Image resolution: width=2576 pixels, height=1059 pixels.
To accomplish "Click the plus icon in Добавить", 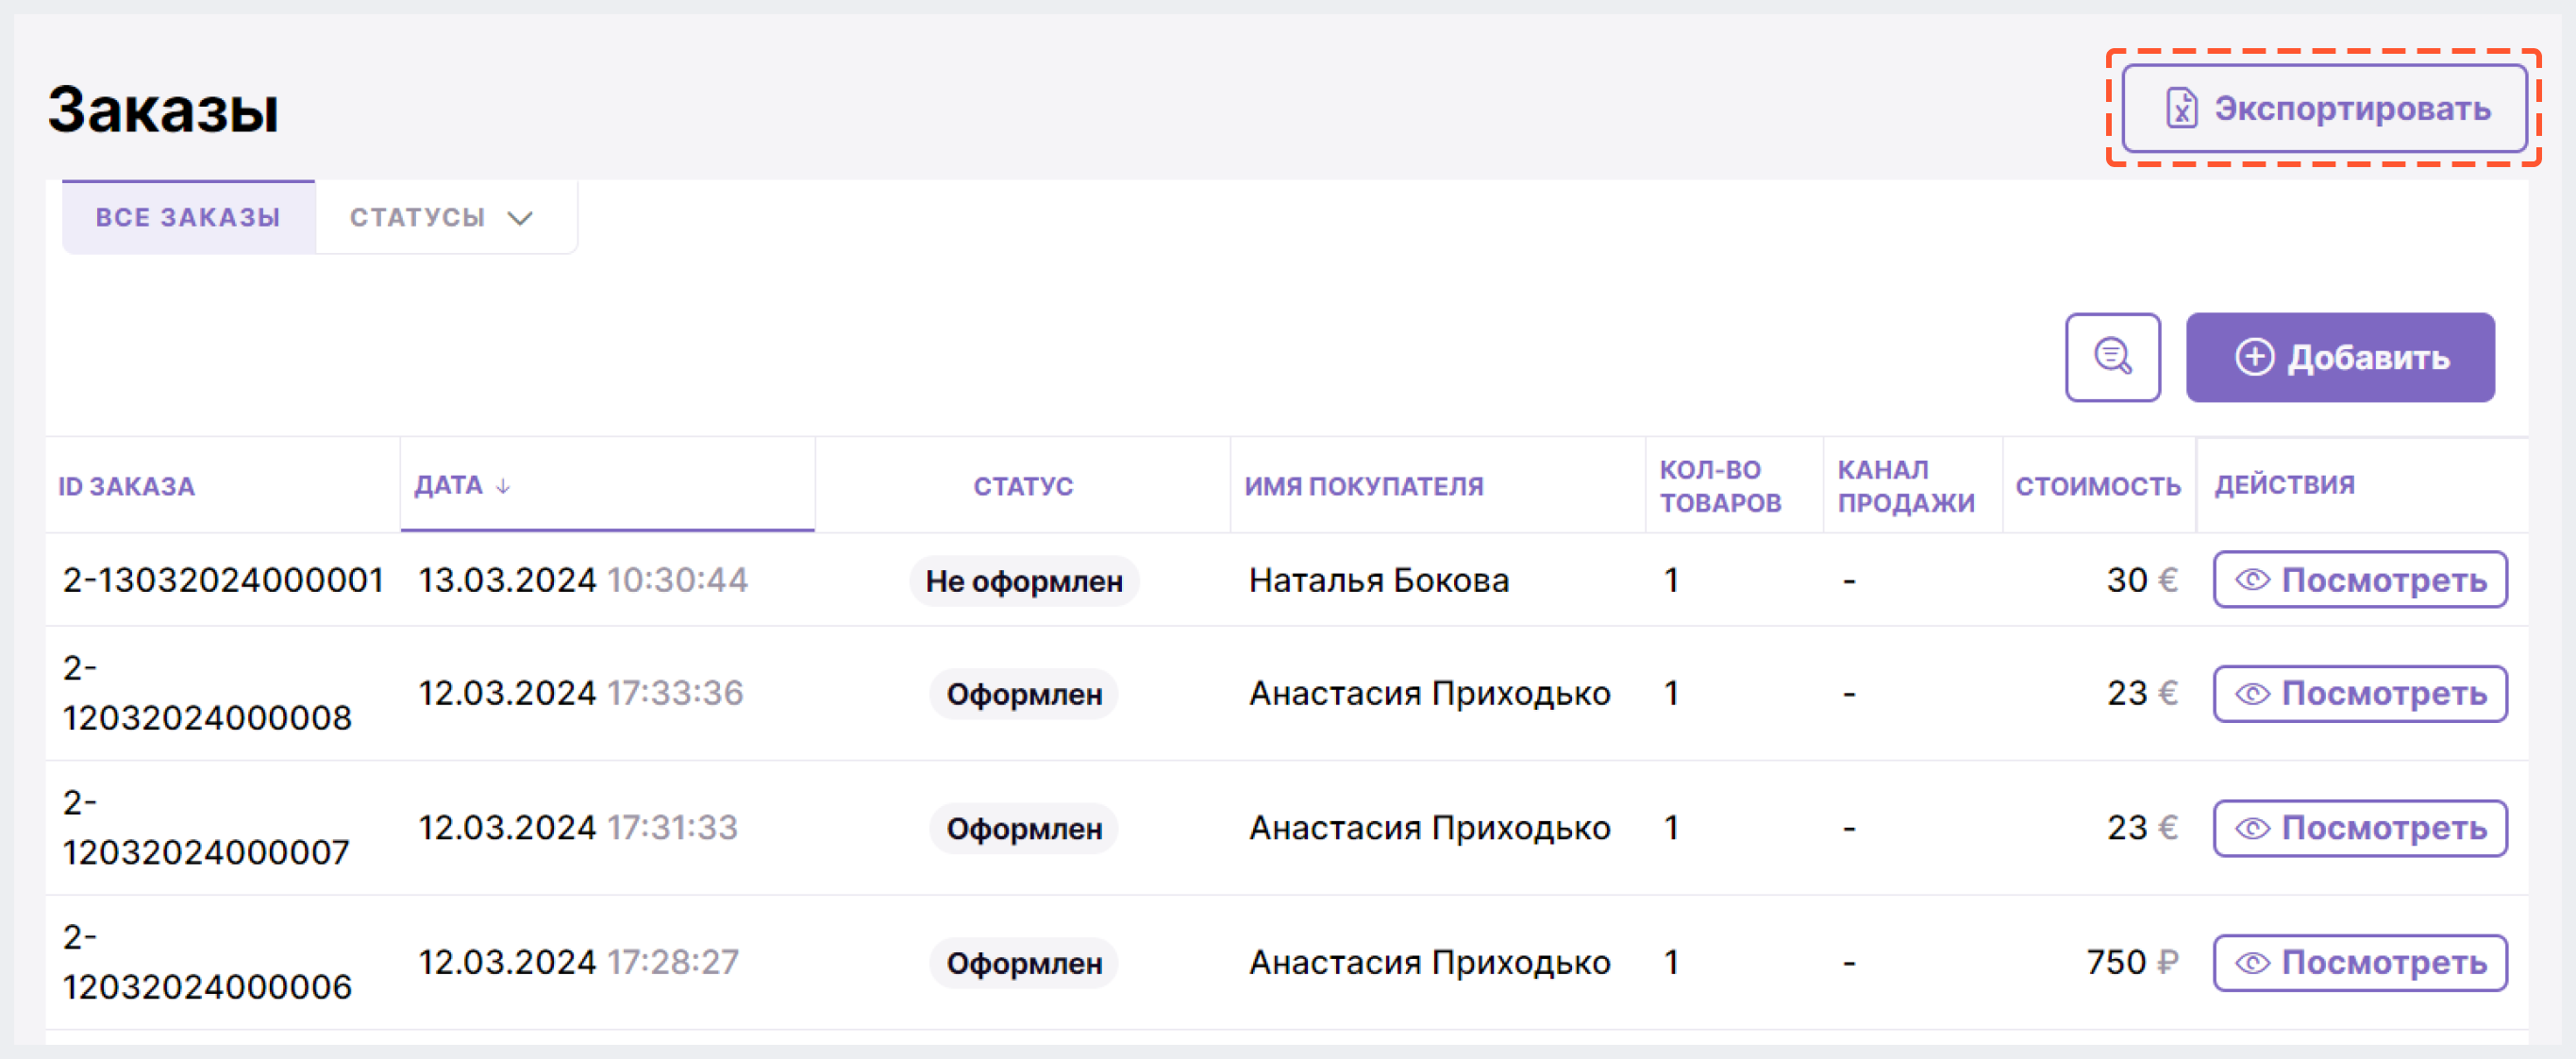I will [2254, 357].
